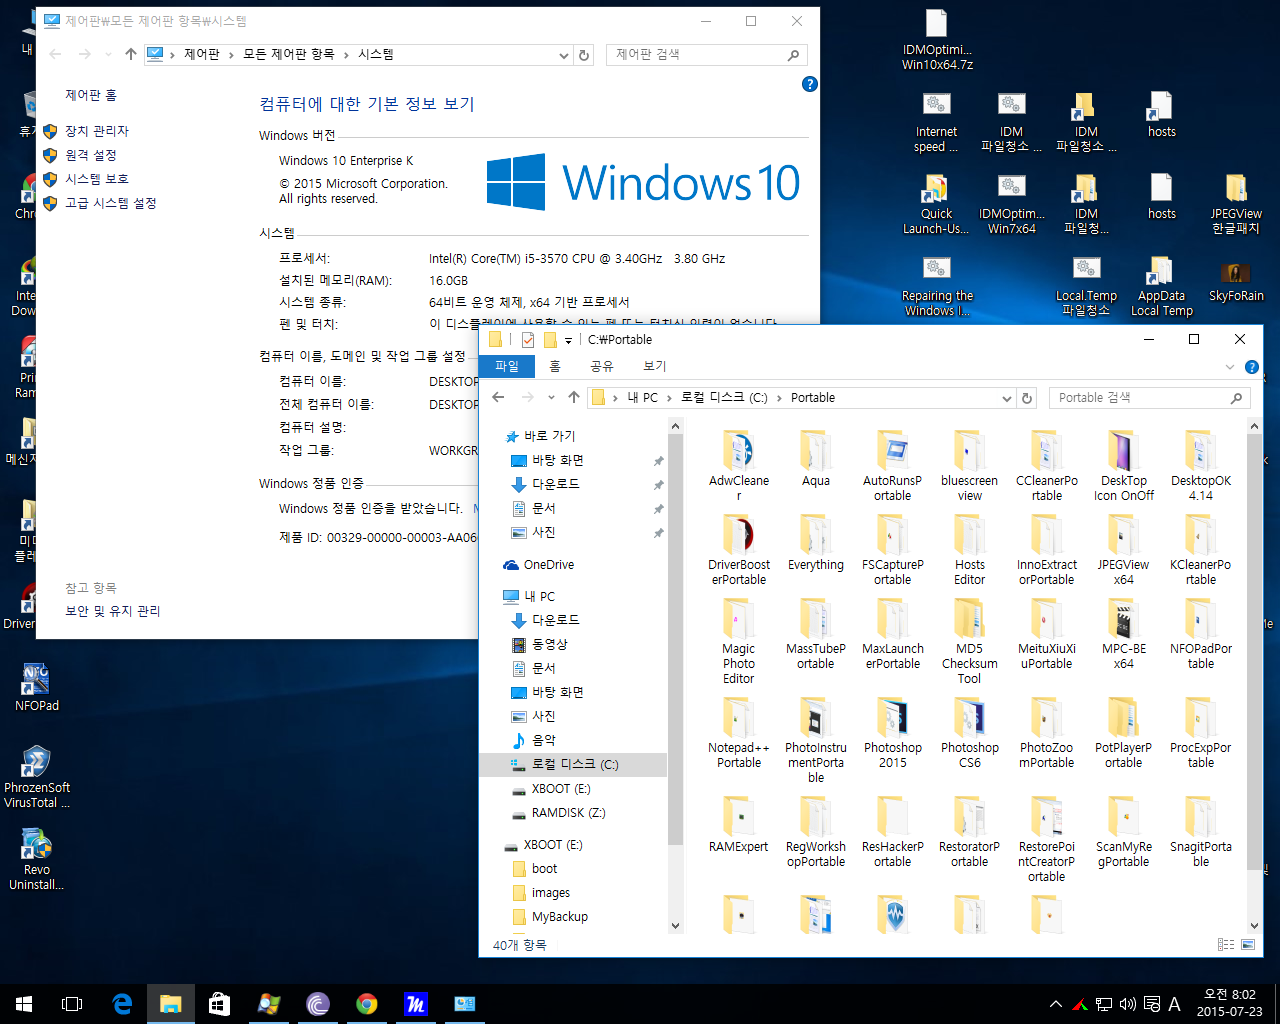Open the AutoRunsPortable folder
The width and height of the screenshot is (1280, 1024).
892,467
